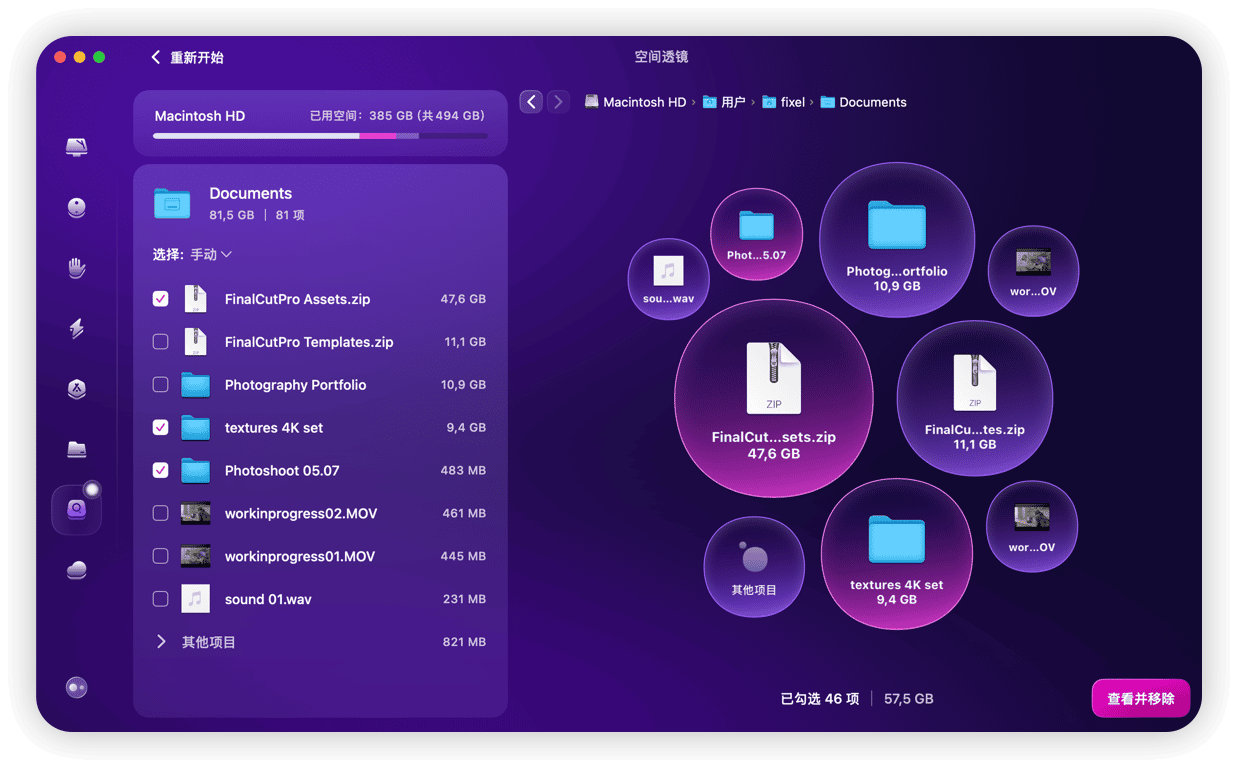Click the sound 01.wav music file icon in list

pos(195,599)
